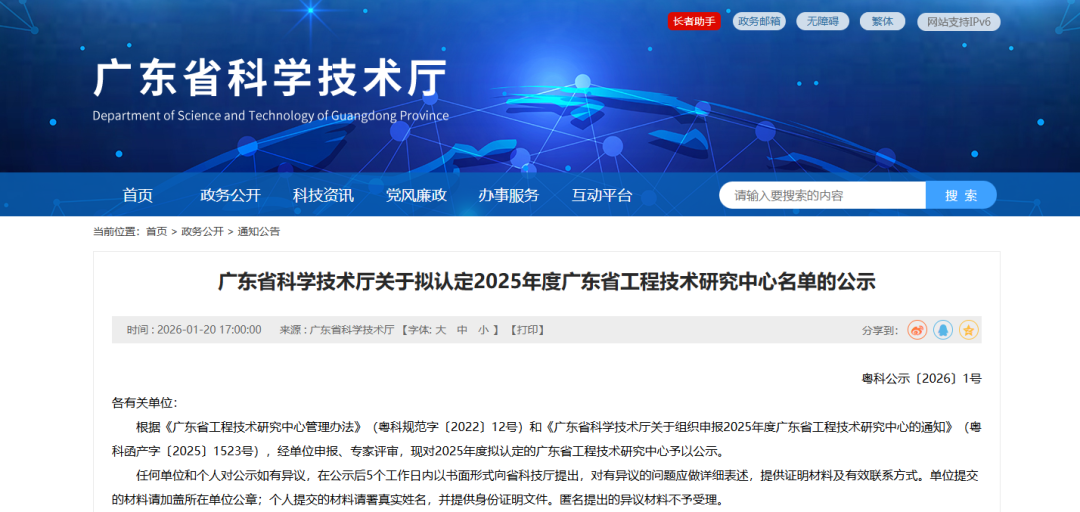
Task: Share the article to Weibo
Action: (x=917, y=330)
